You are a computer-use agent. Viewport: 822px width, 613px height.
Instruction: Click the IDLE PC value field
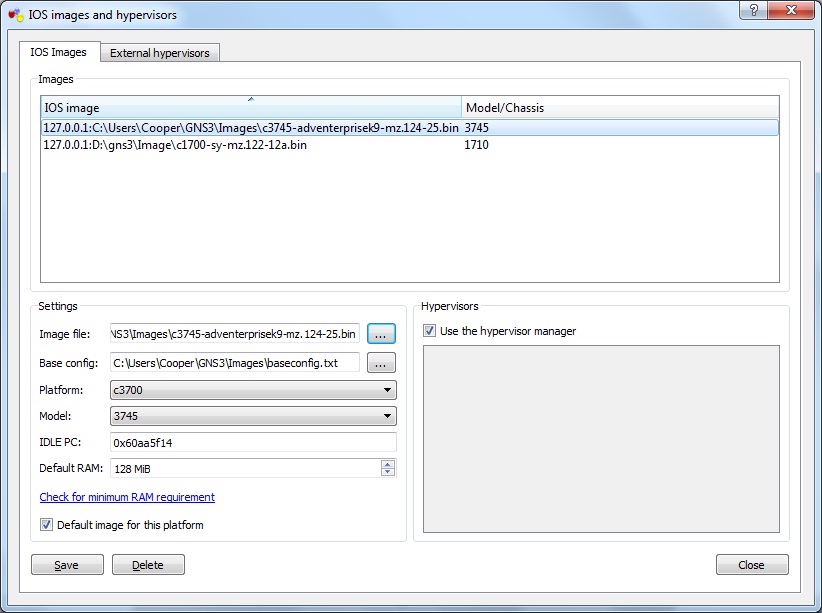point(253,443)
